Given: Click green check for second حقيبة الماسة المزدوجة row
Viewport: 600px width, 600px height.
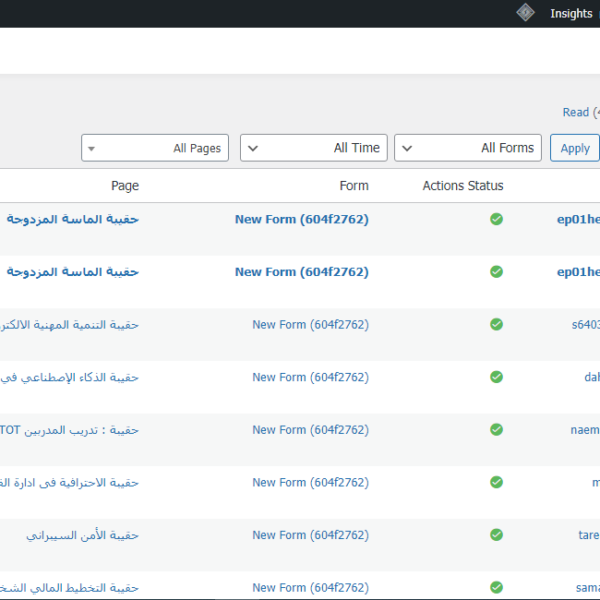Looking at the screenshot, I should (x=496, y=272).
